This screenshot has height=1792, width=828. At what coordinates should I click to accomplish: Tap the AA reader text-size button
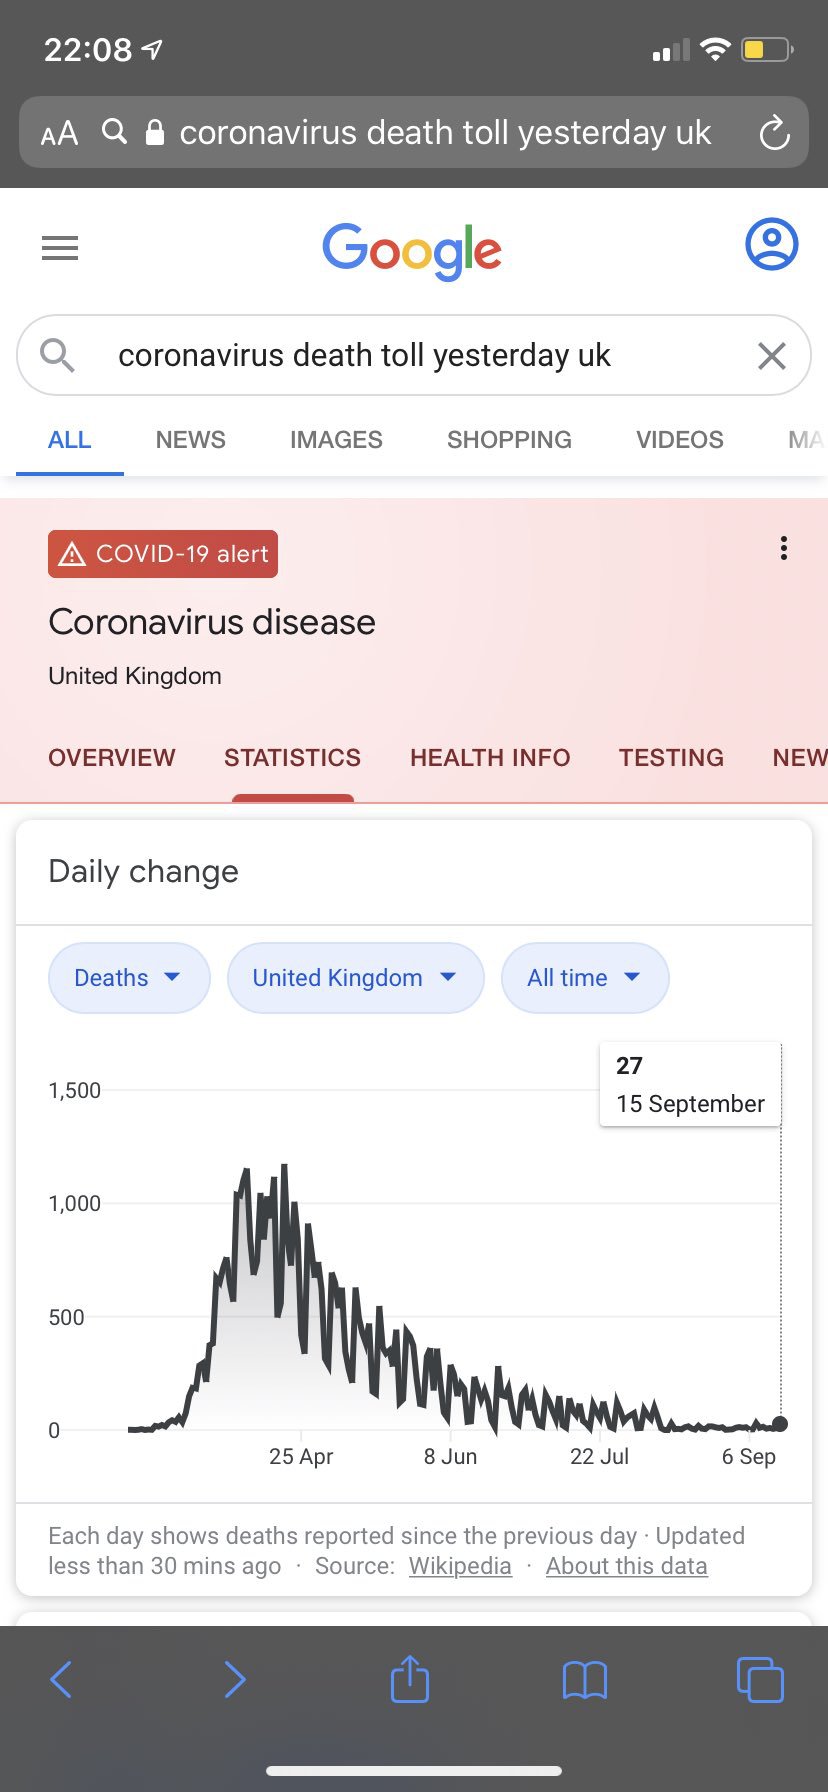pyautogui.click(x=59, y=133)
